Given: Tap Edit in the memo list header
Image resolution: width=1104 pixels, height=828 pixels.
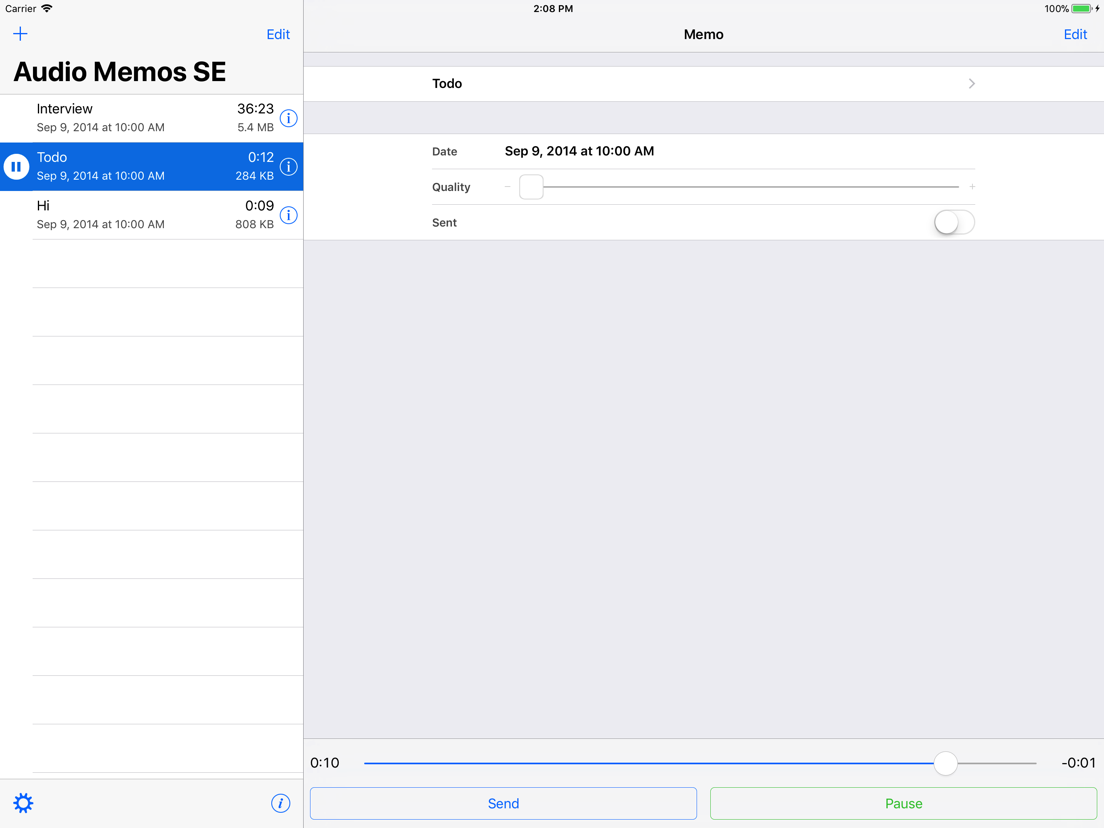Looking at the screenshot, I should pyautogui.click(x=278, y=34).
